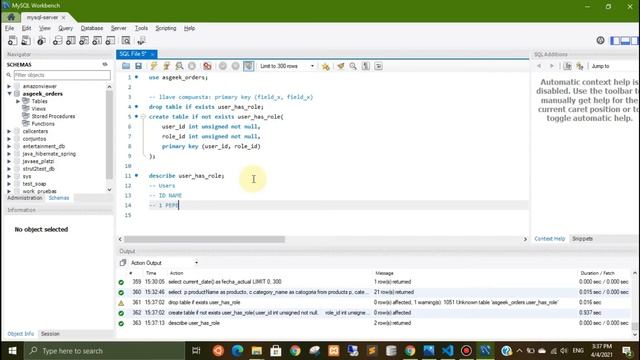The height and width of the screenshot is (360, 640).
Task: Fold the create table block at line 5
Action: 143,117
